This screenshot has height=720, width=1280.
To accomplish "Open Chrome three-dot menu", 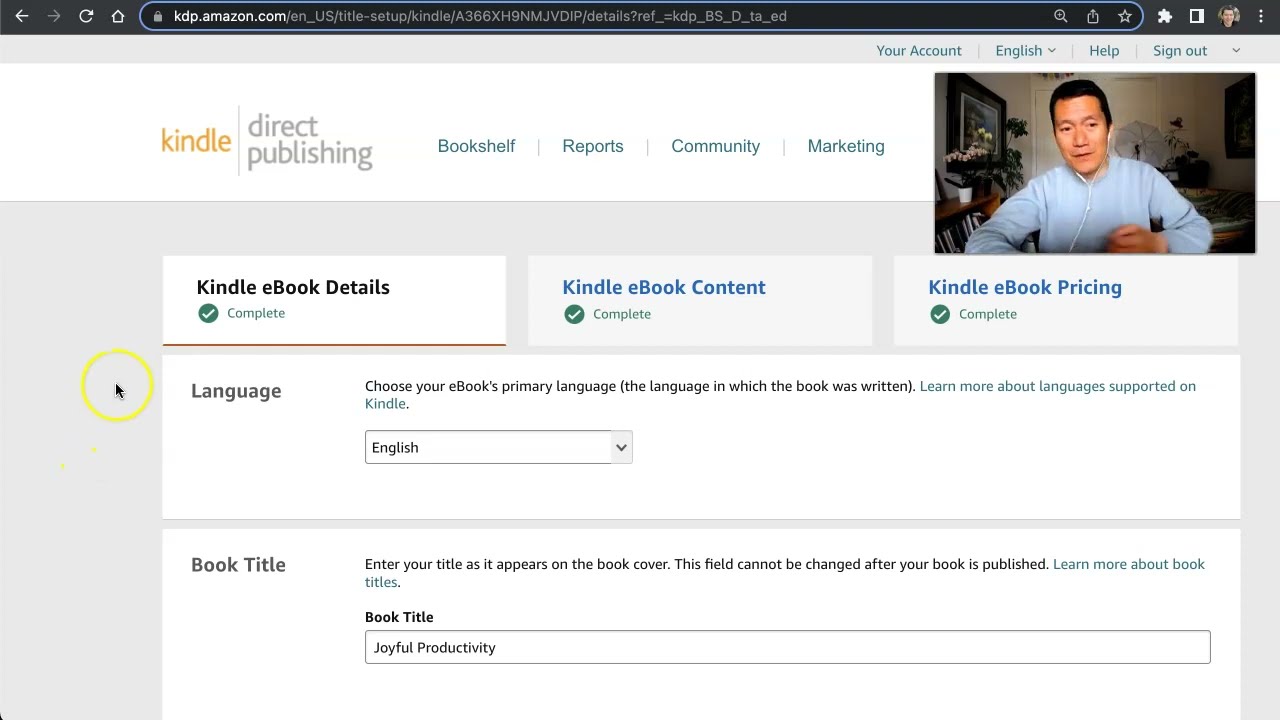I will pos(1261,16).
